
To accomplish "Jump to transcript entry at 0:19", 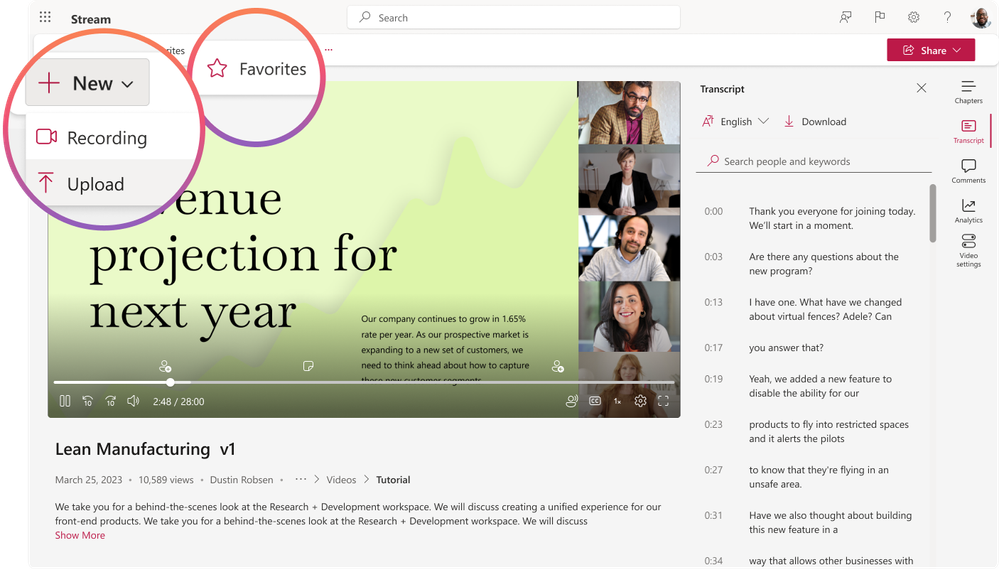I will pos(714,379).
